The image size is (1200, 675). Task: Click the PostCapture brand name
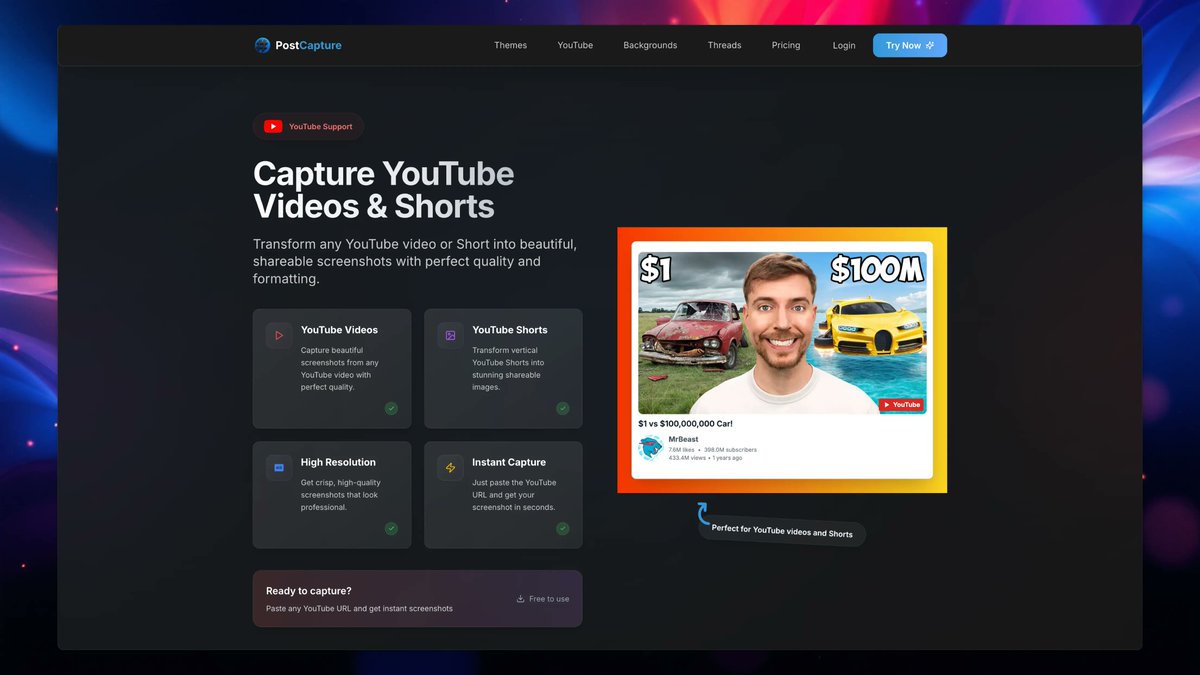point(308,45)
